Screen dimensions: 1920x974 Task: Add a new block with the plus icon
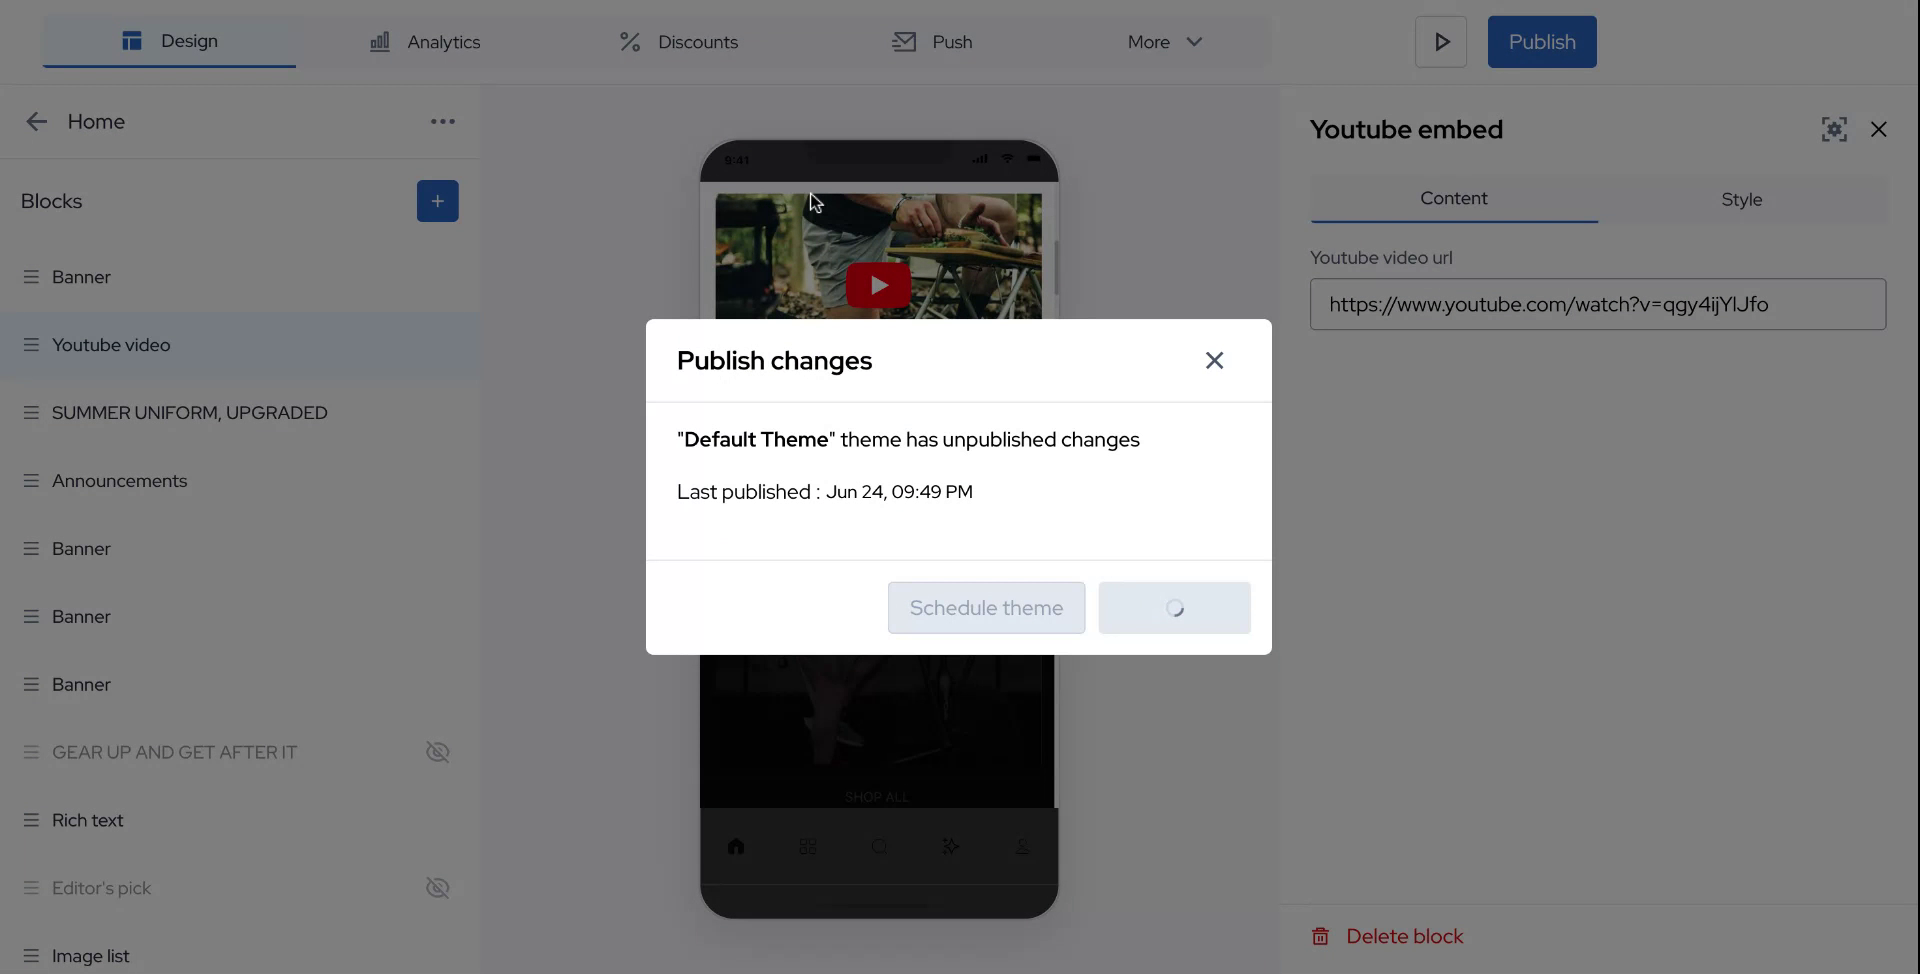point(437,200)
